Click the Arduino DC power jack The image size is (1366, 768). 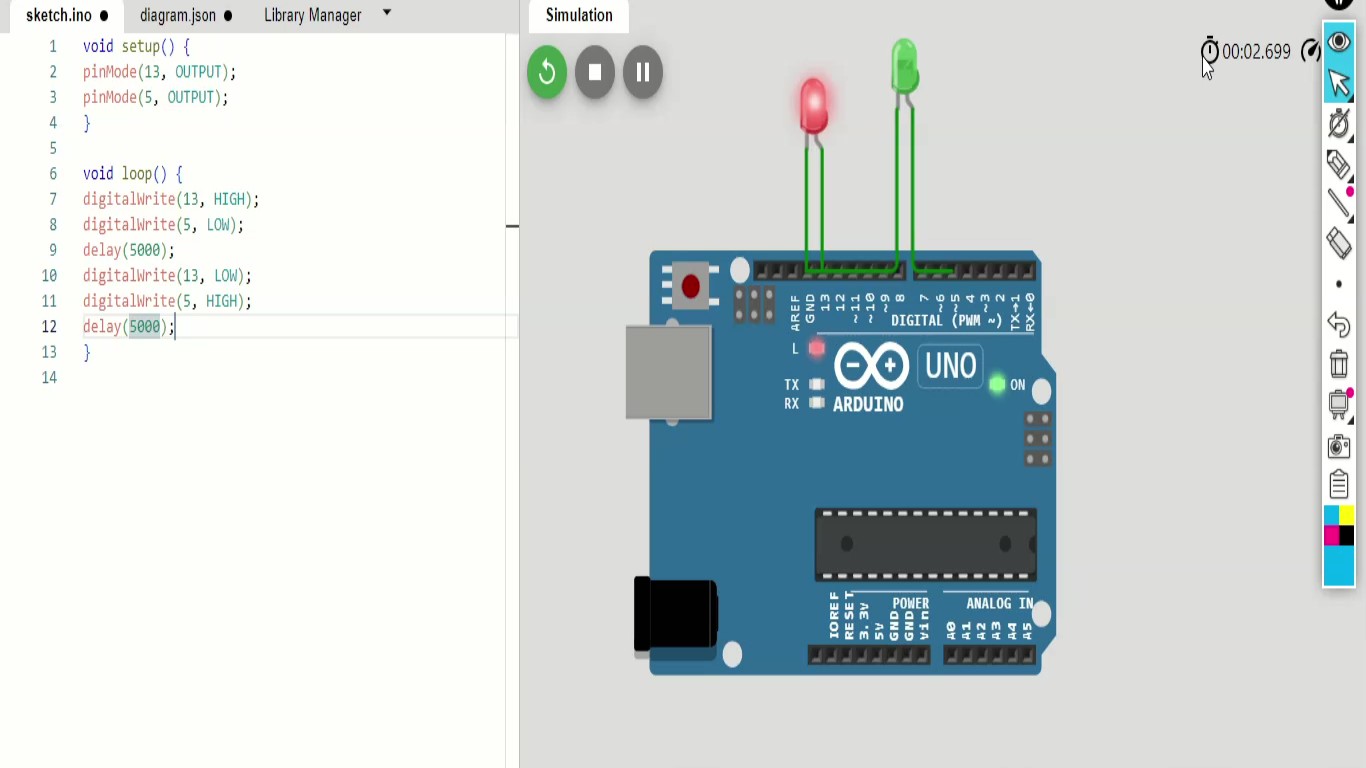pos(676,615)
